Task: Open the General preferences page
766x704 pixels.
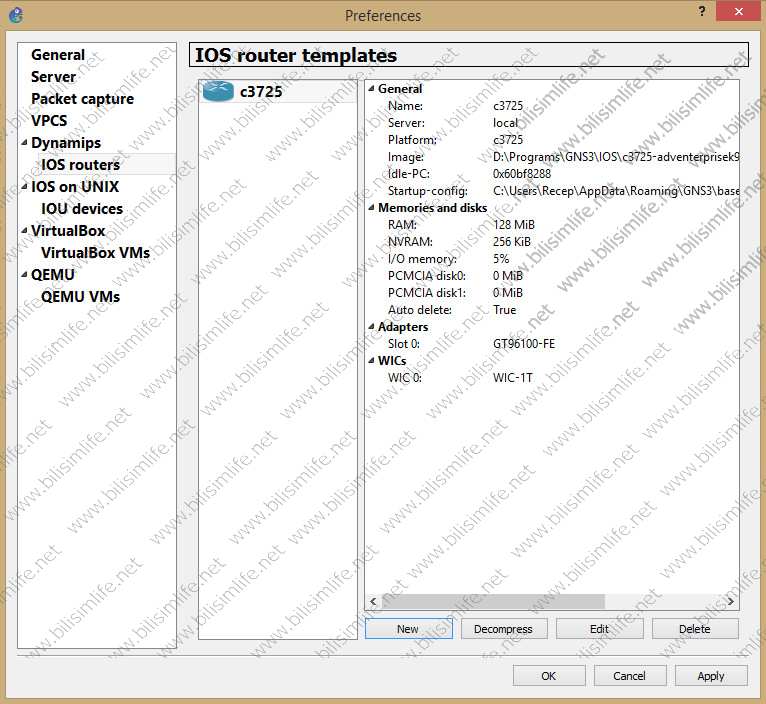Action: point(58,55)
